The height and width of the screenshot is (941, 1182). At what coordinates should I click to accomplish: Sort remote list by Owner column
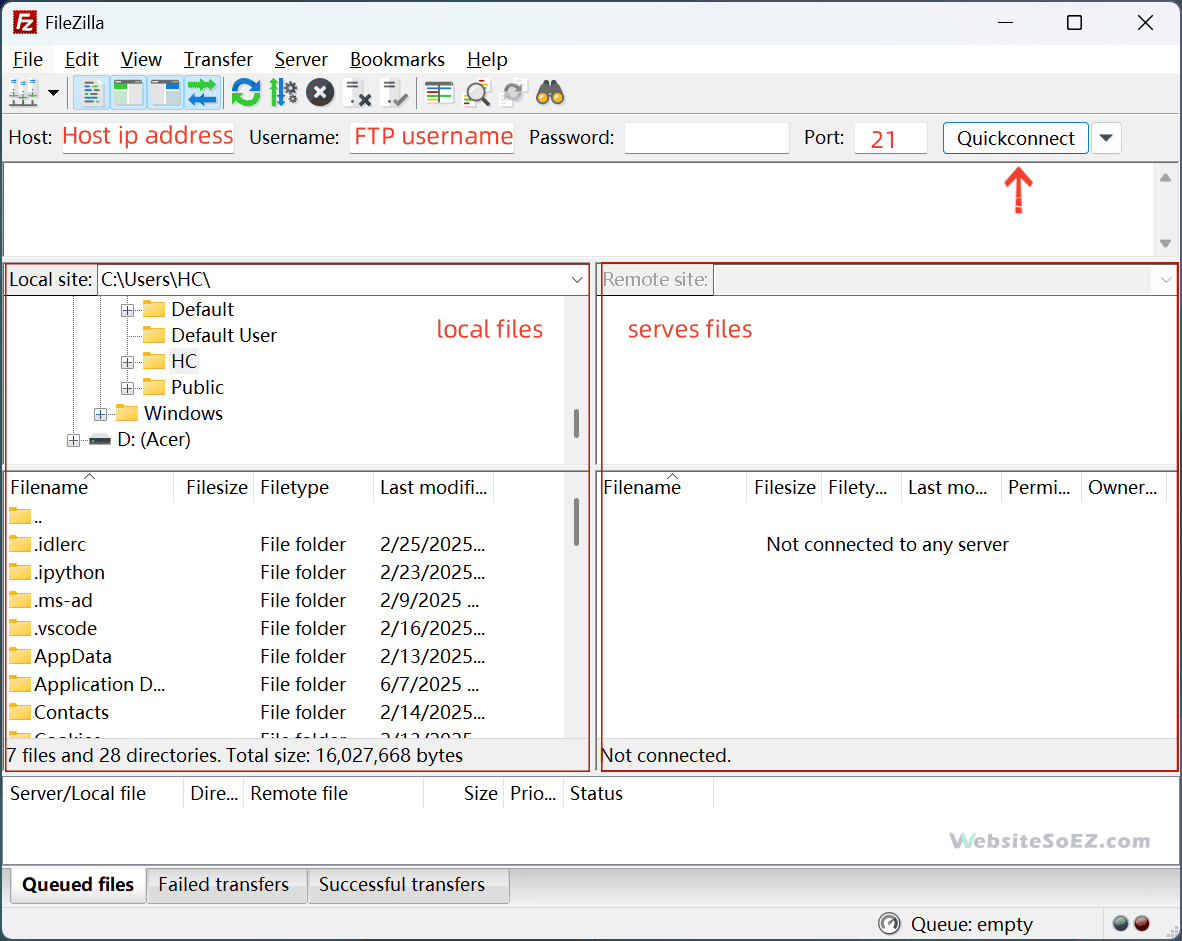(1124, 488)
